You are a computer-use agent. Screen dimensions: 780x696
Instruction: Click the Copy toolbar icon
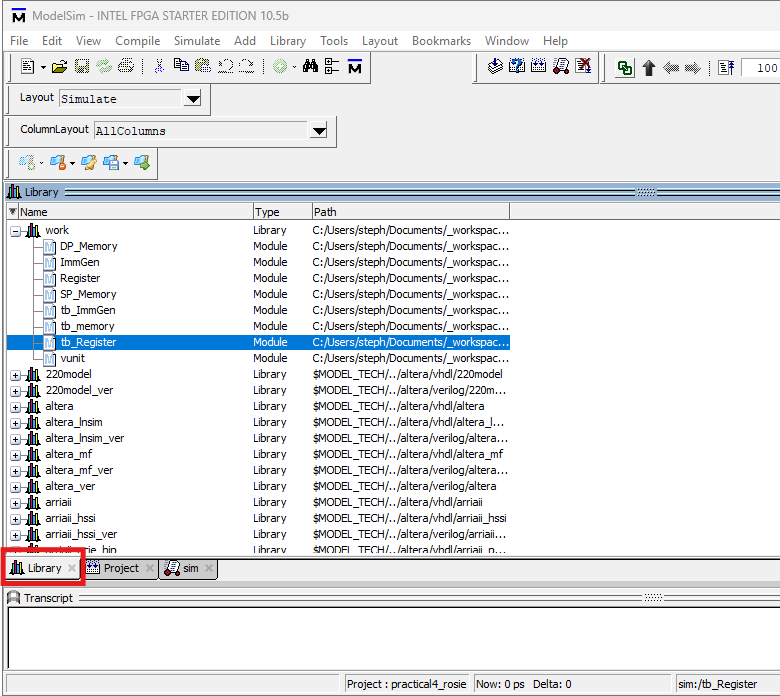click(181, 65)
